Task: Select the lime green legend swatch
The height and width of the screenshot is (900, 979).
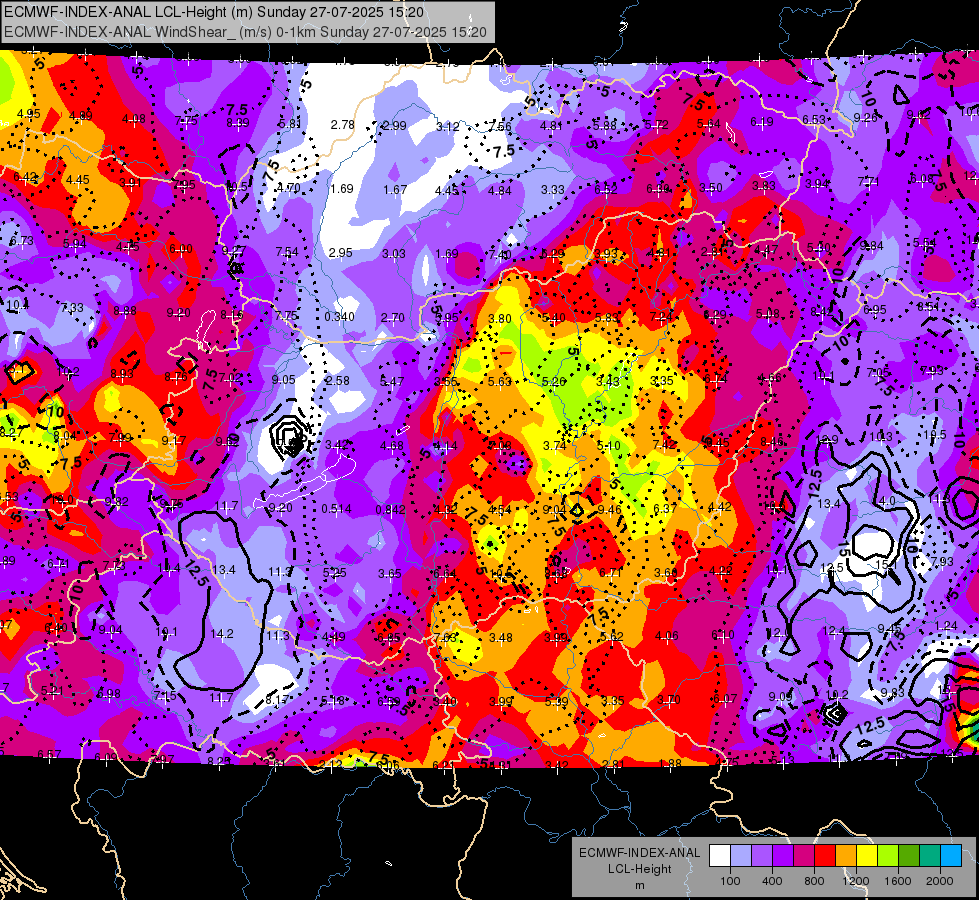Action: 888,856
